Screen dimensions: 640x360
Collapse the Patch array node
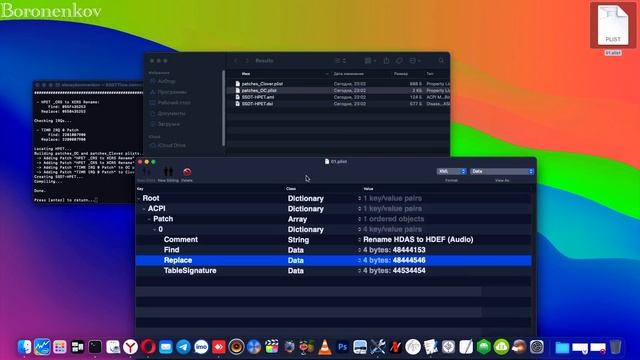149,219
